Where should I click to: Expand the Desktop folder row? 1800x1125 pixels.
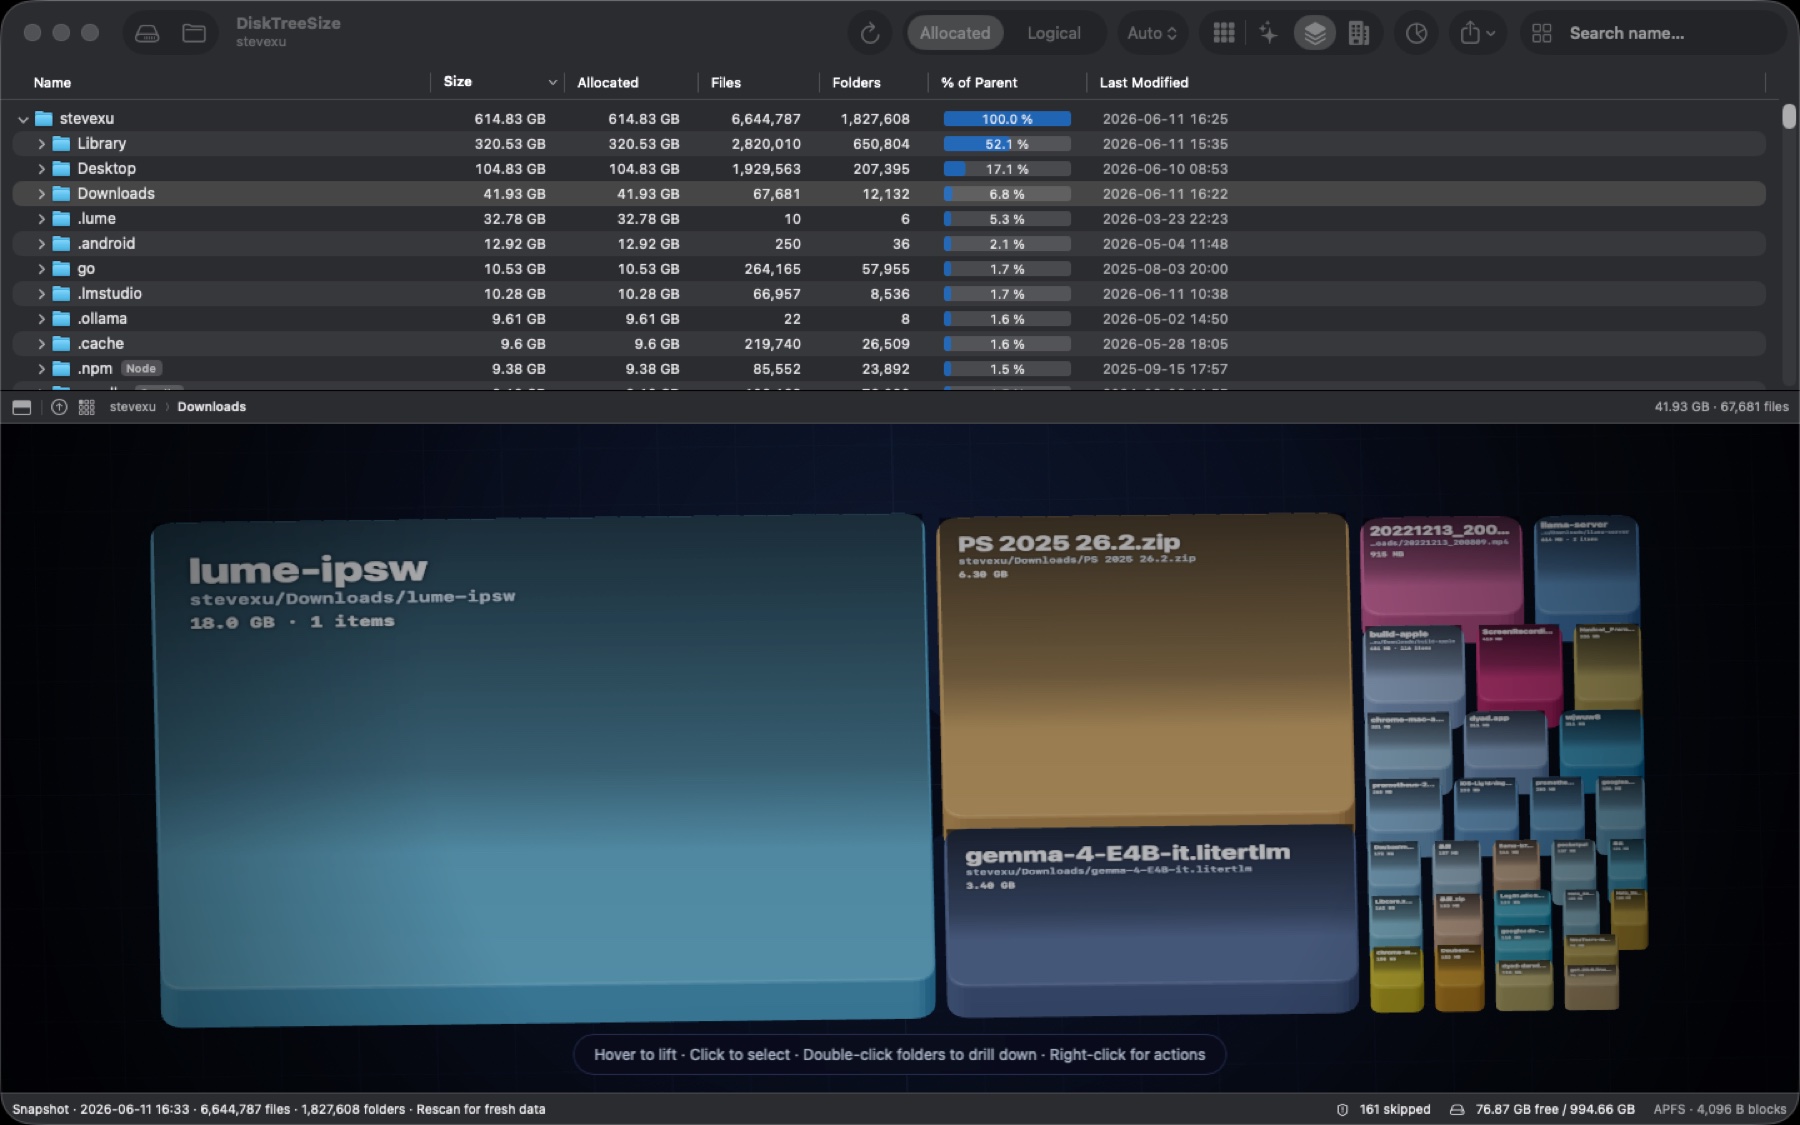pos(41,169)
